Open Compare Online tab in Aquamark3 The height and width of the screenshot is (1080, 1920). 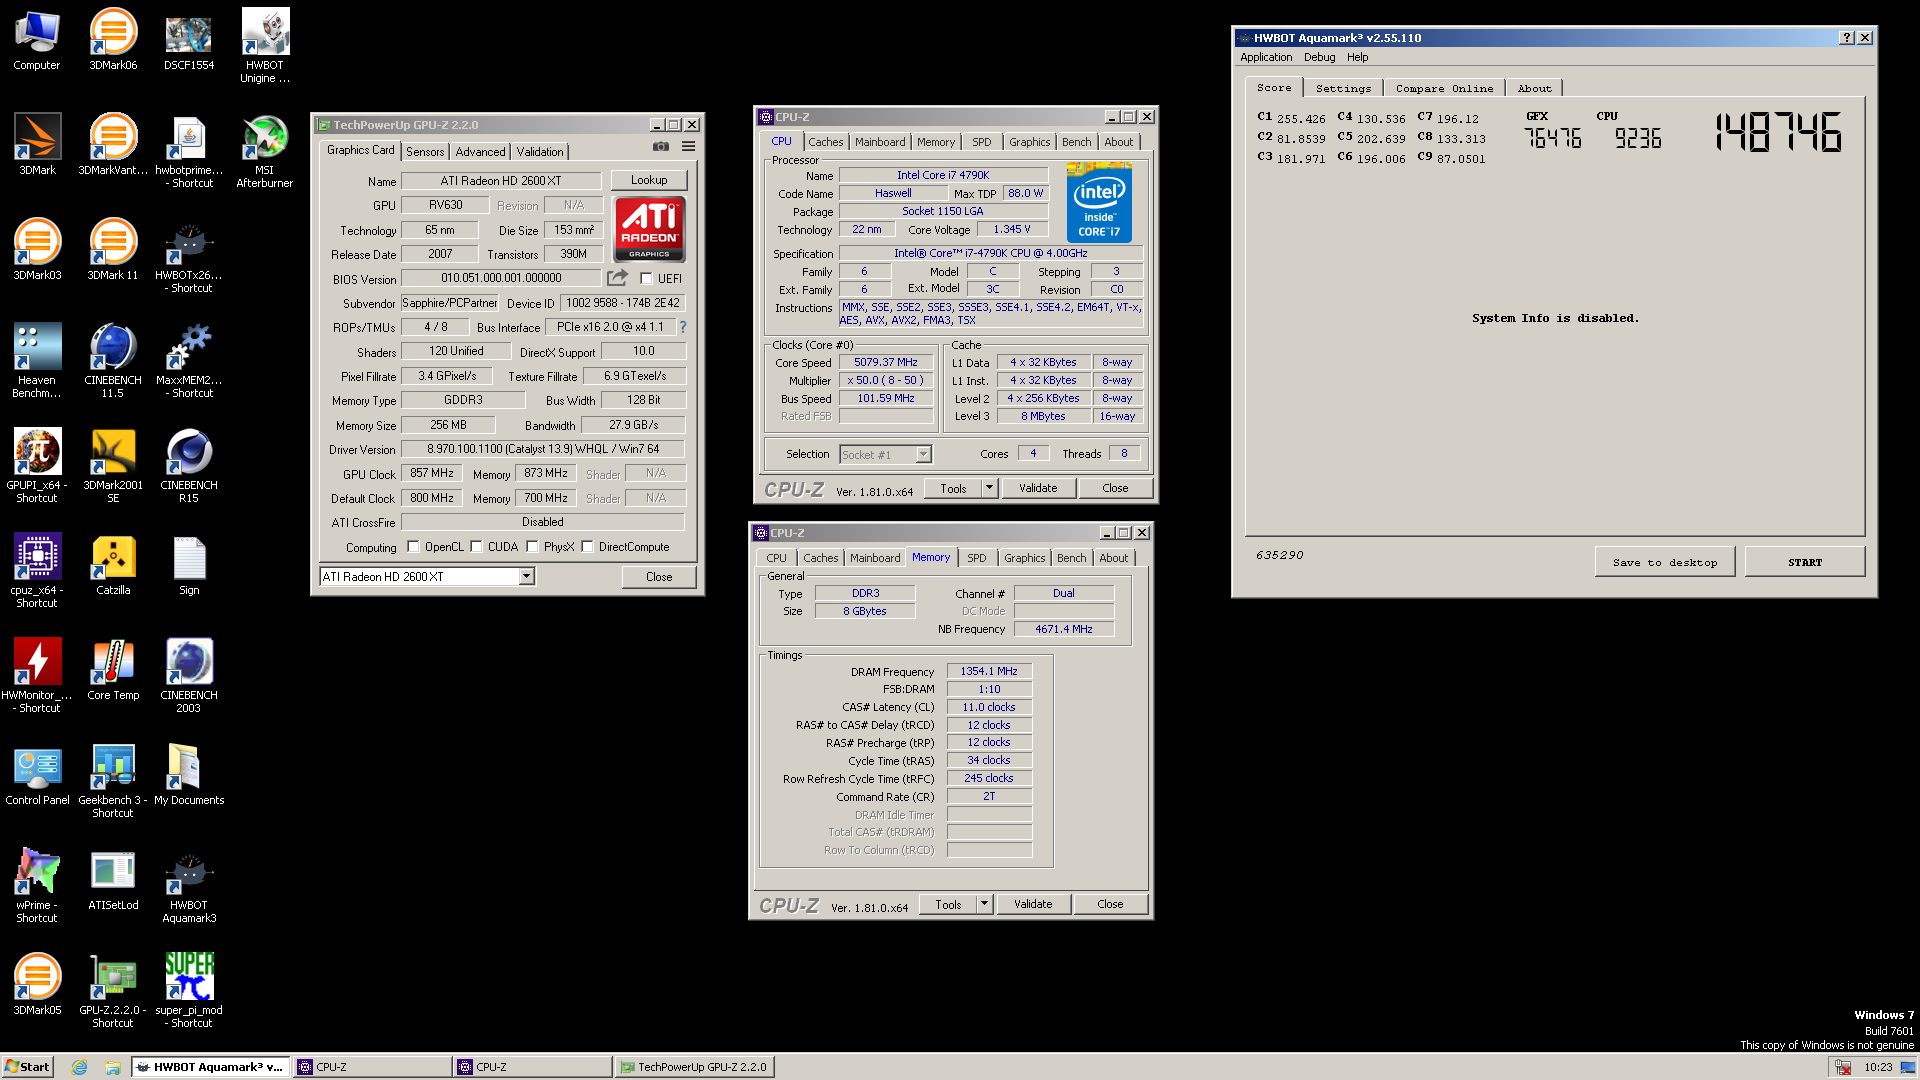1444,89
